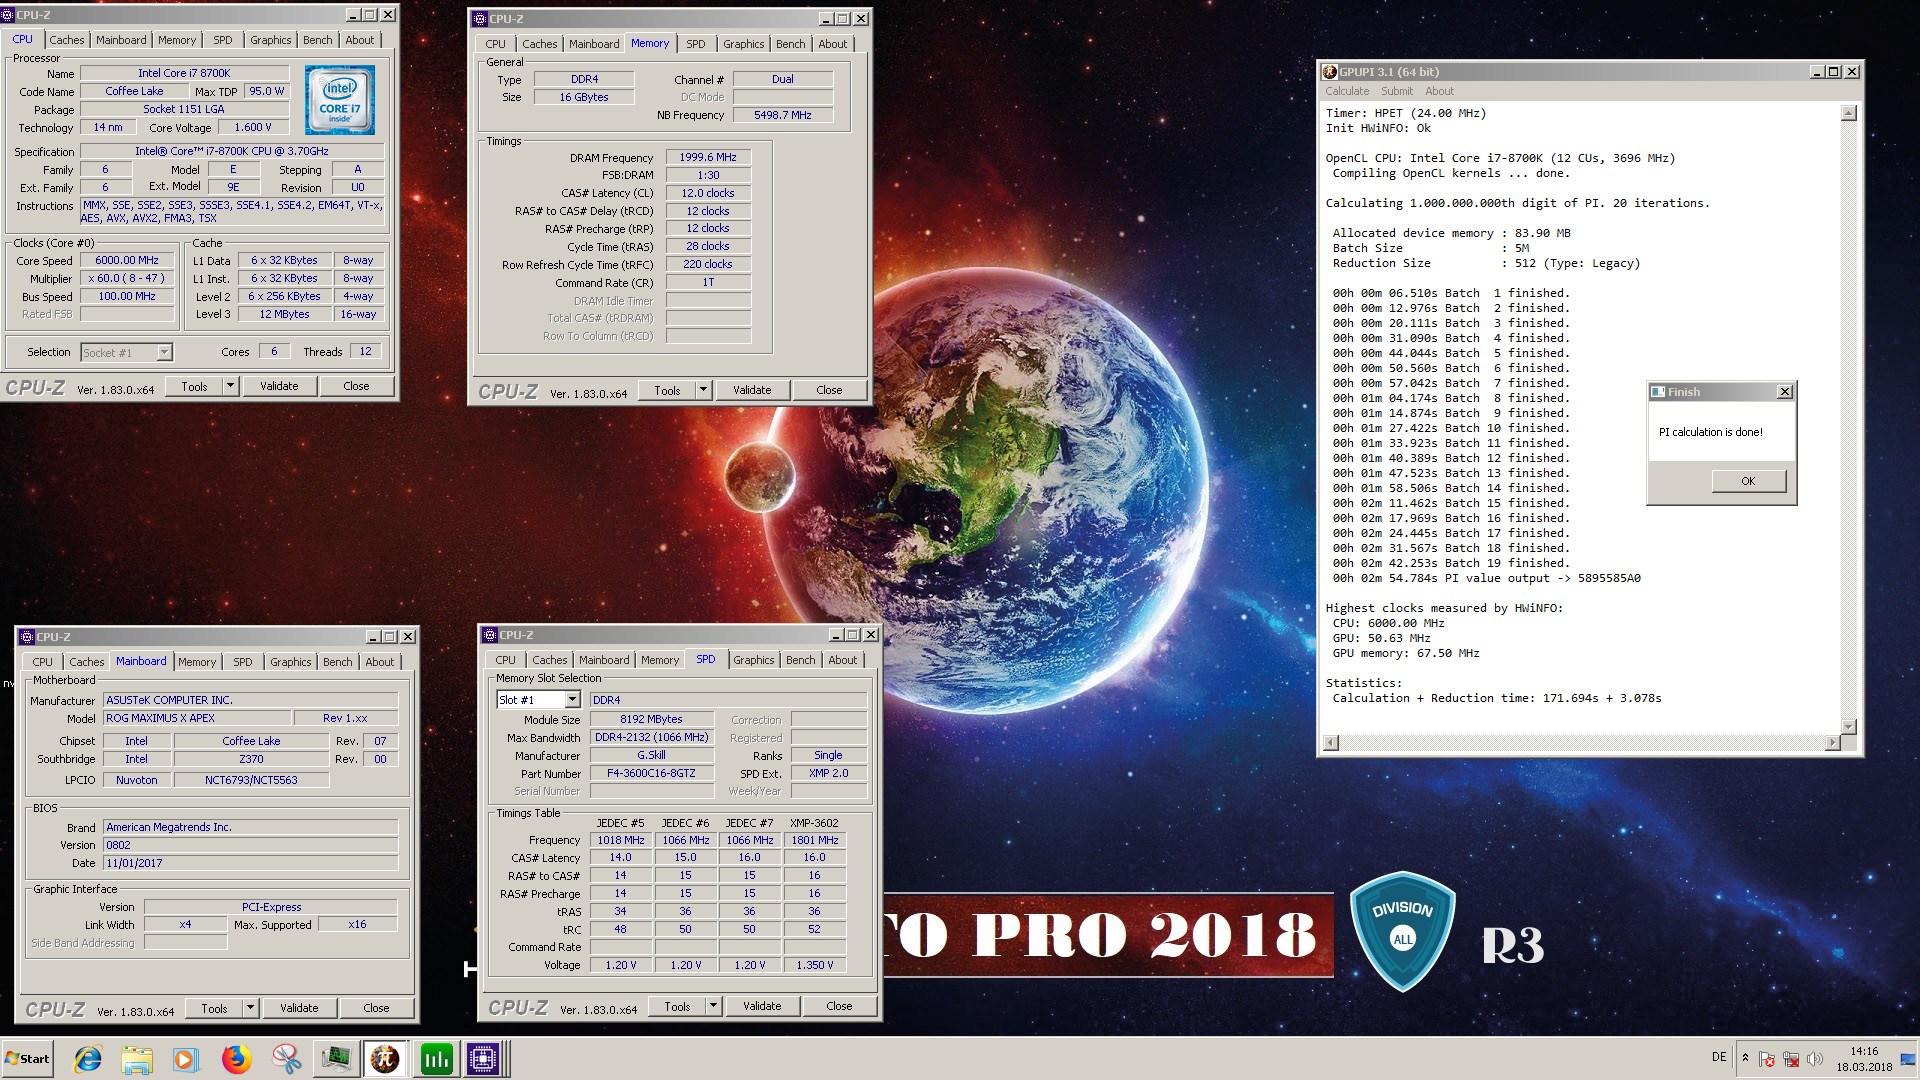Click the BIOS Version 0802 field
Image resolution: width=1920 pixels, height=1080 pixels.
coord(250,845)
